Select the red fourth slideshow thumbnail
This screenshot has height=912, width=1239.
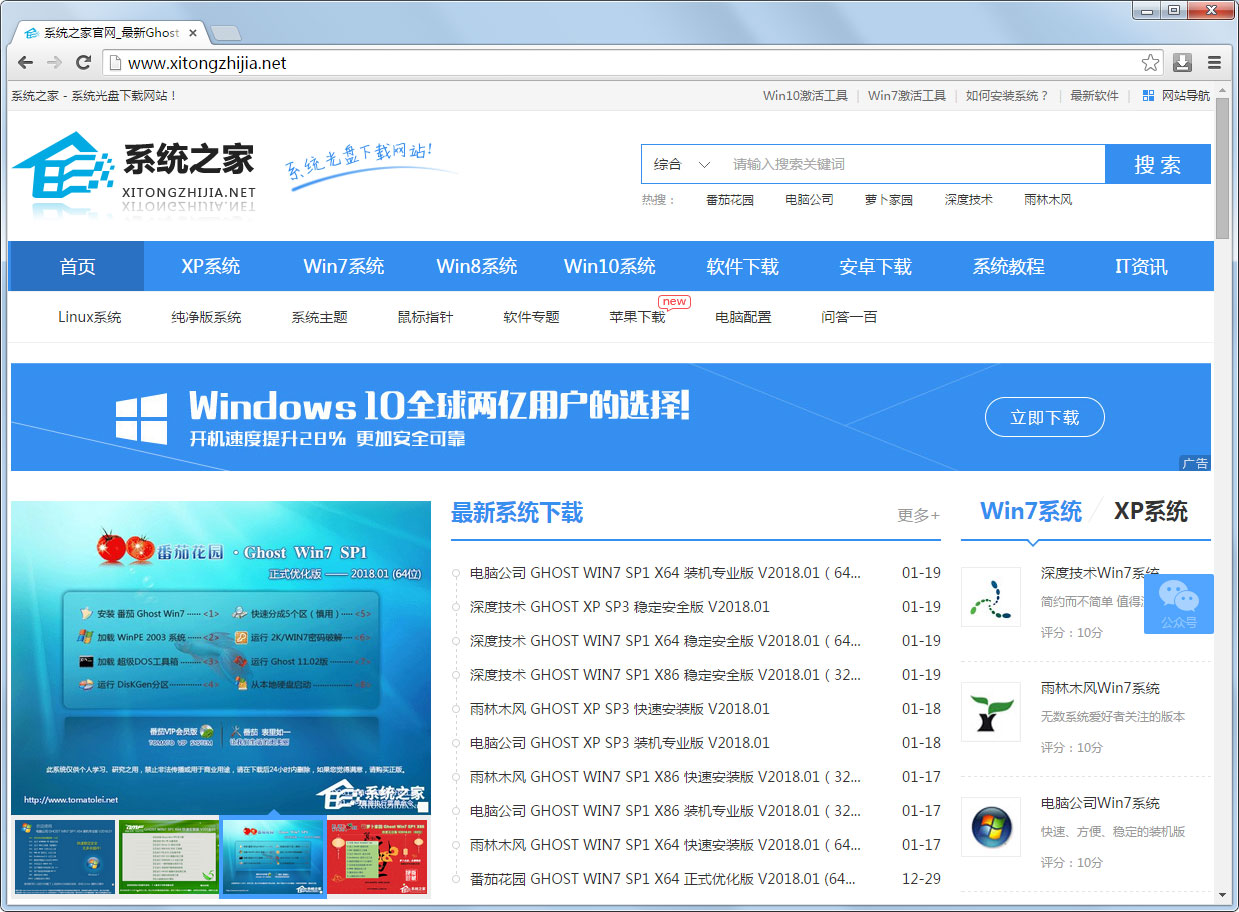tap(377, 857)
